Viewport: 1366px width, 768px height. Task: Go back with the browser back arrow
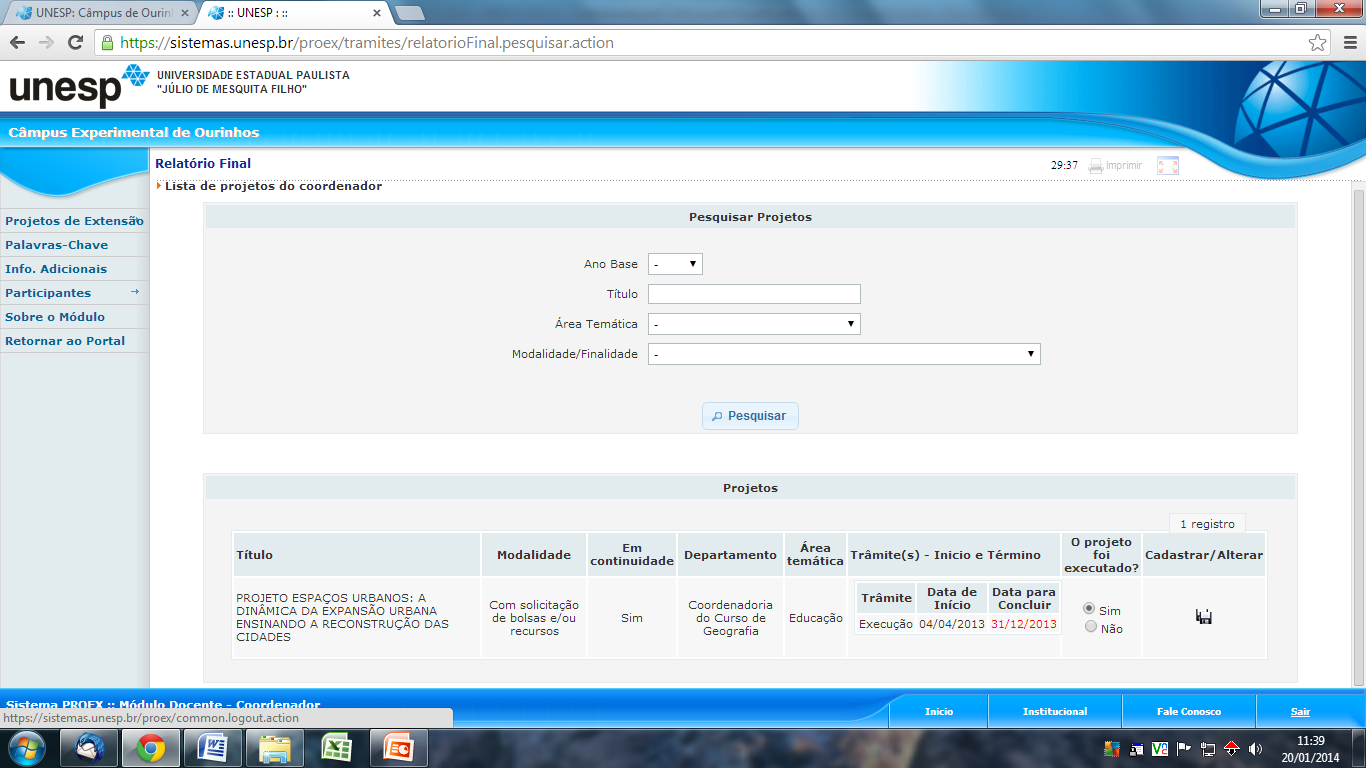[x=17, y=43]
